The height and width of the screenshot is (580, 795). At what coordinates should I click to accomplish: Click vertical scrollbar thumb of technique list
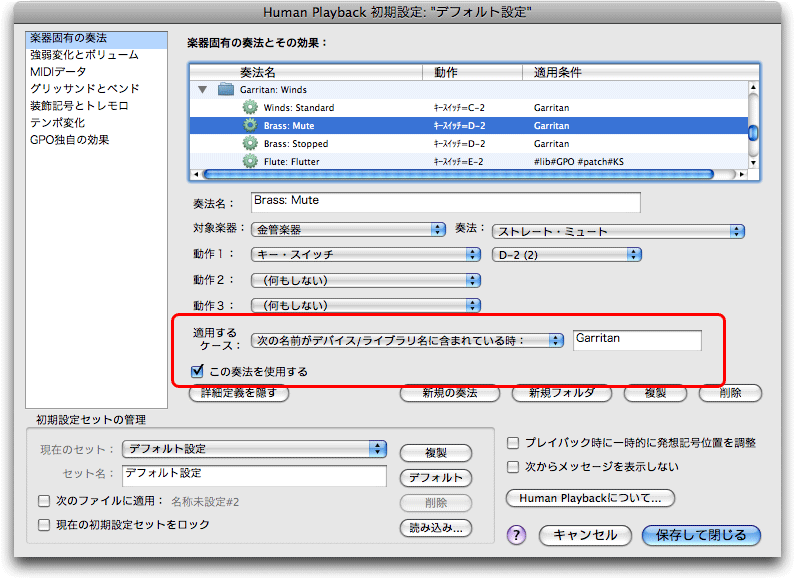(x=753, y=132)
